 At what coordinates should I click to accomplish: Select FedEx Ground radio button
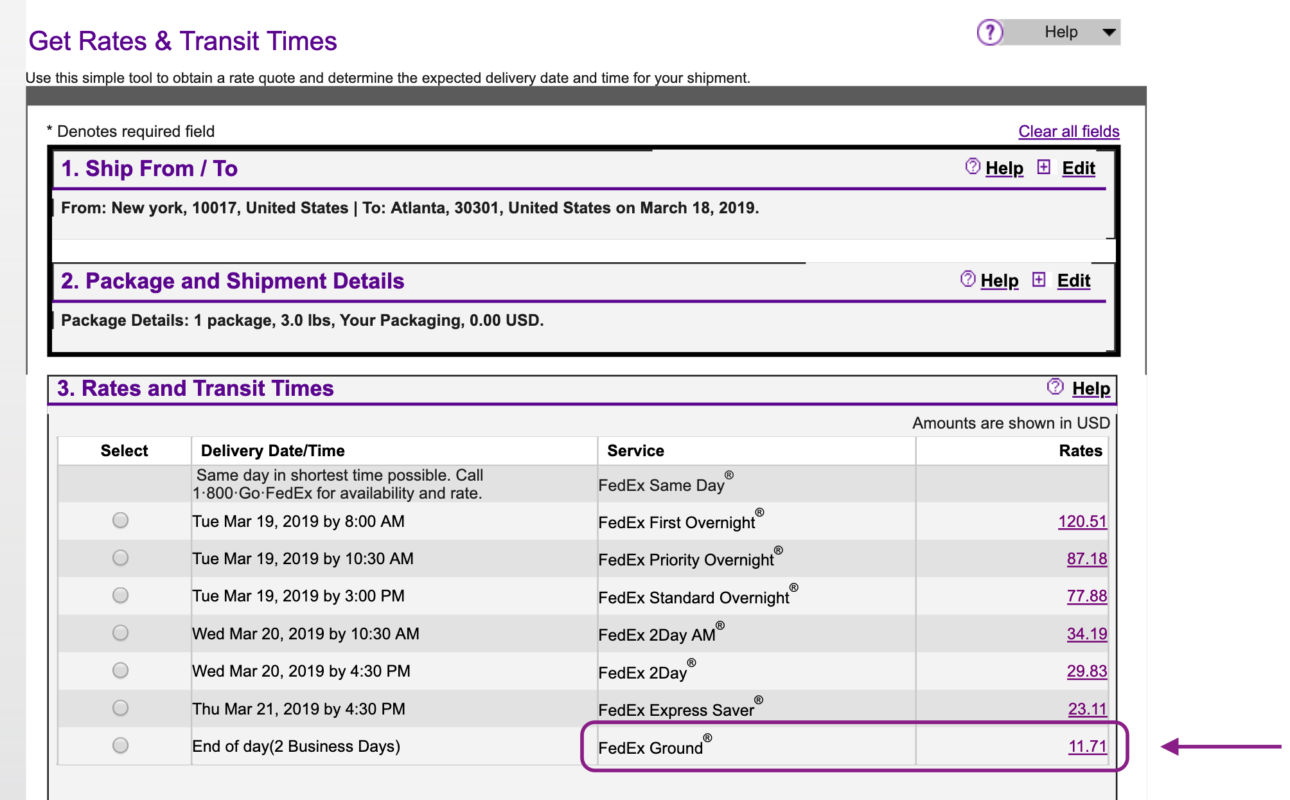120,745
